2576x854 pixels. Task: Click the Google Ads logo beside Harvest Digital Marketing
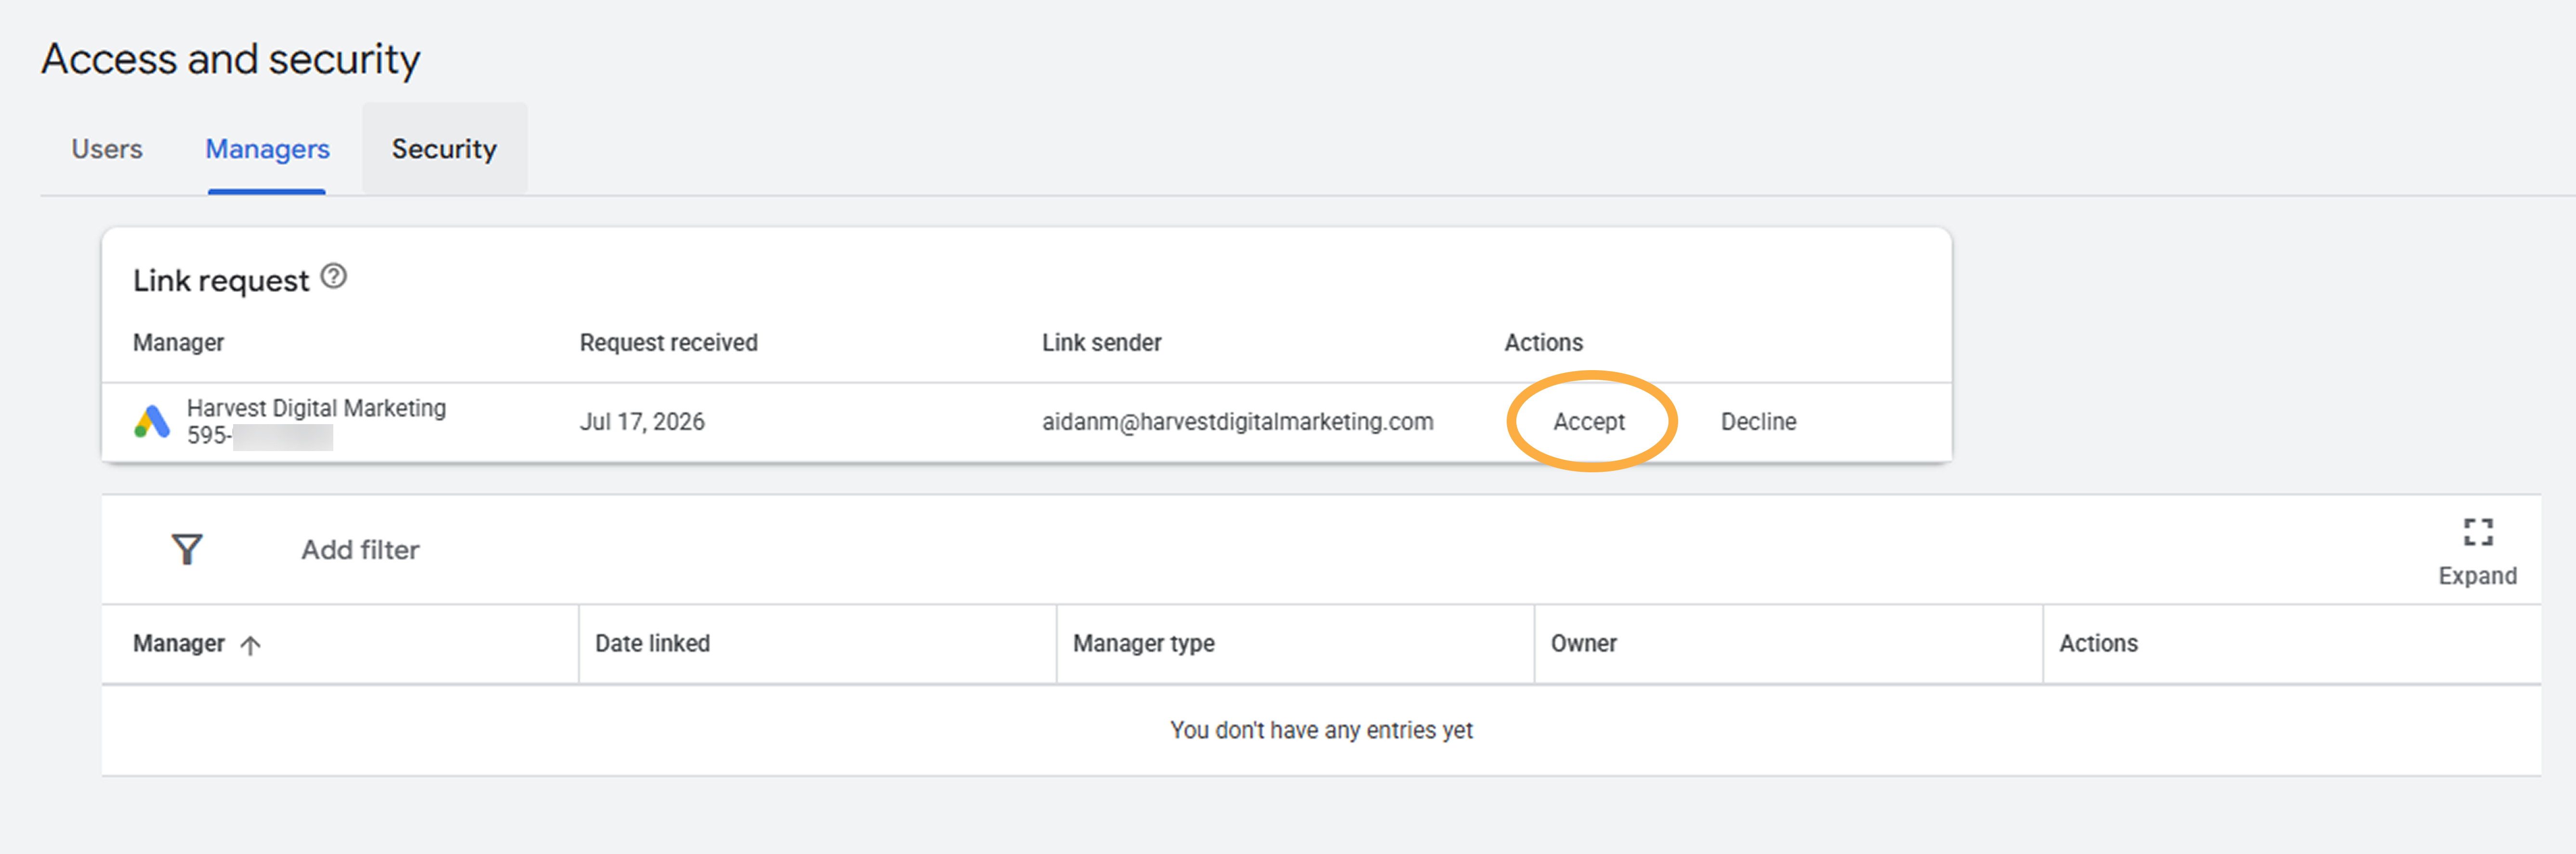coord(152,422)
